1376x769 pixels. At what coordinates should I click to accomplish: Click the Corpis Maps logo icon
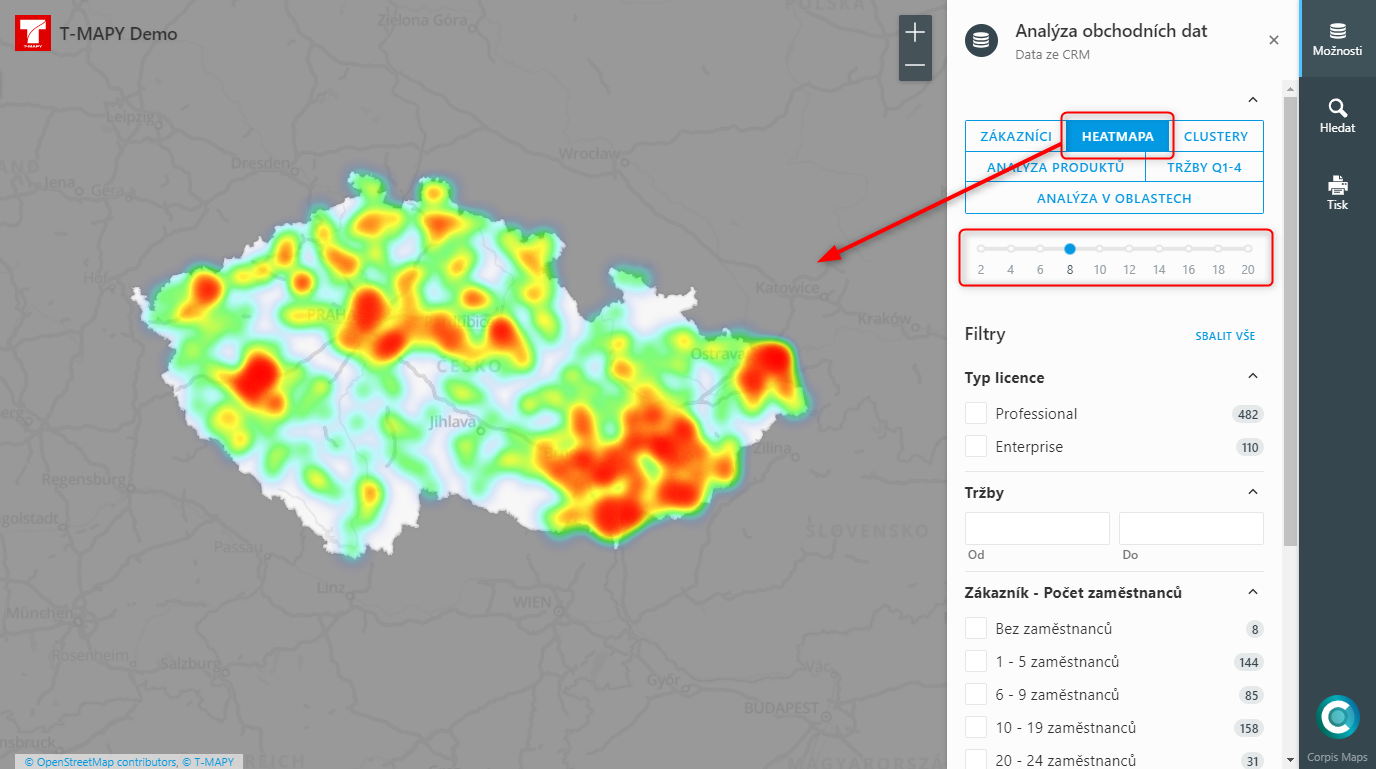(1337, 716)
